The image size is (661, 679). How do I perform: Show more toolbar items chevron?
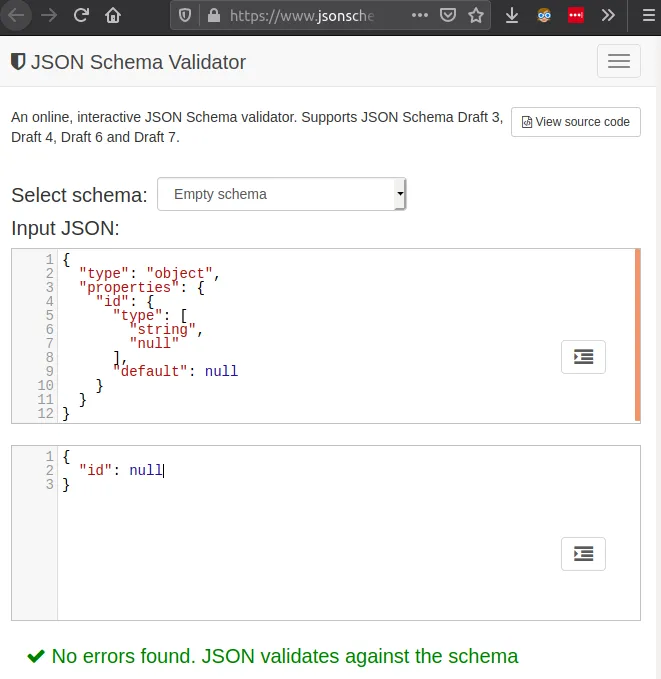pyautogui.click(x=608, y=16)
